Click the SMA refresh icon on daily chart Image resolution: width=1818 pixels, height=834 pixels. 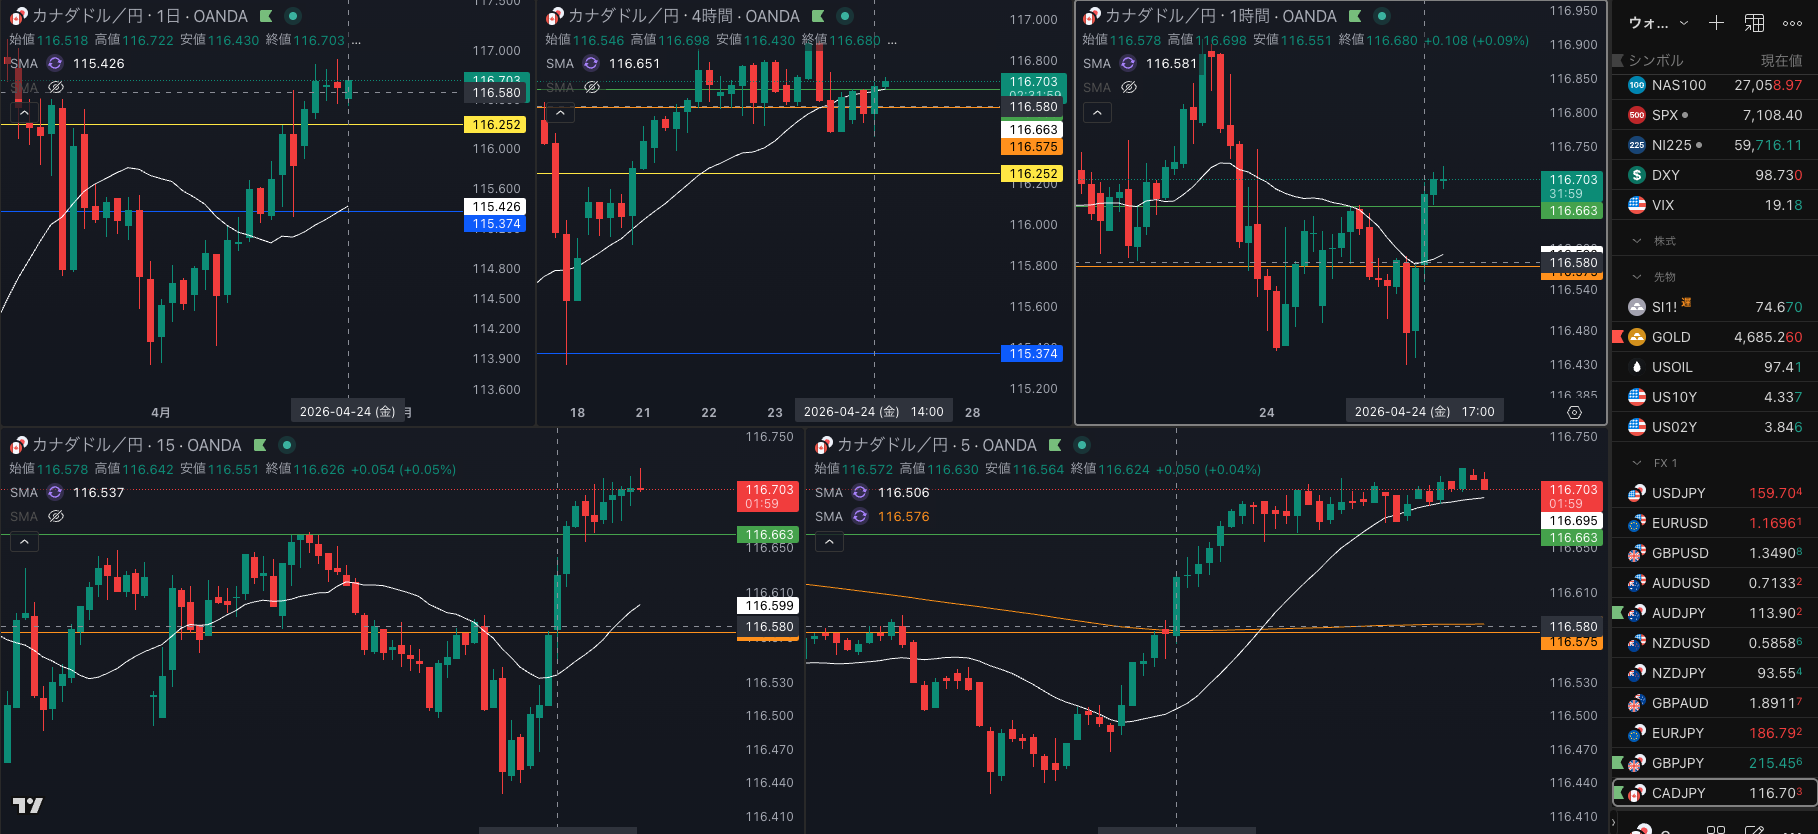55,63
